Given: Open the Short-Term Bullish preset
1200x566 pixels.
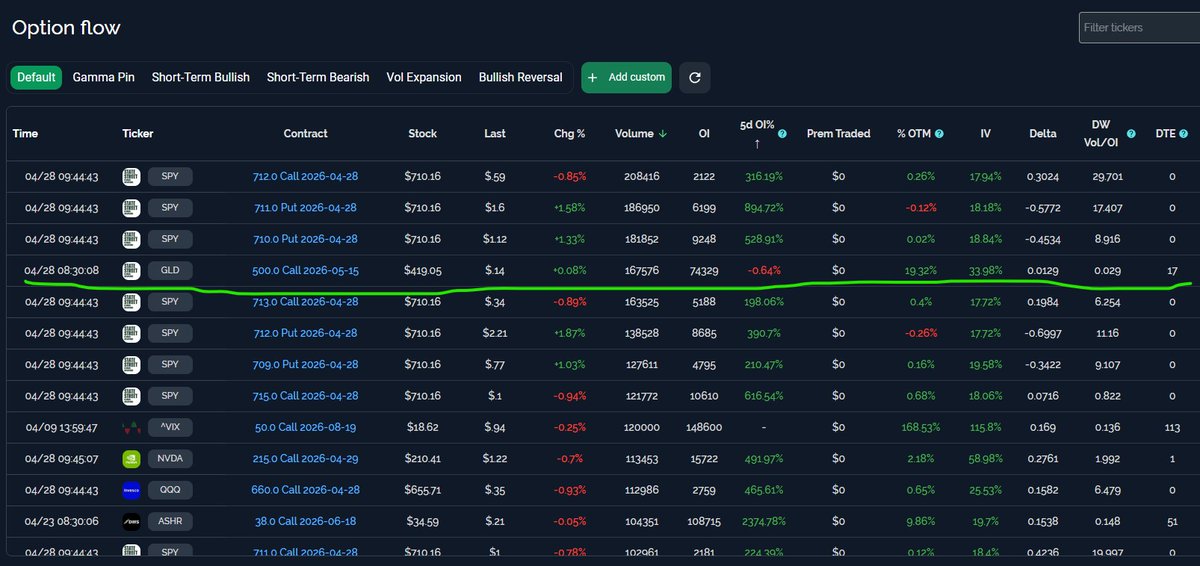Looking at the screenshot, I should tap(201, 77).
